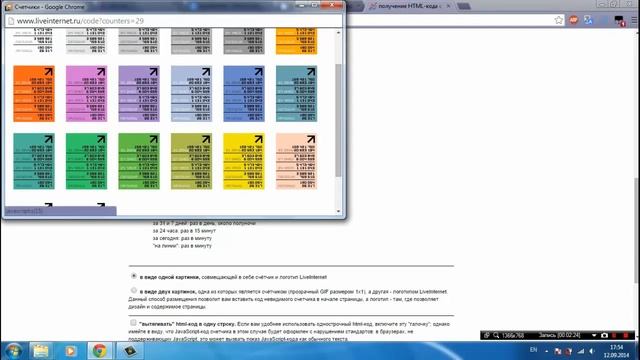Click the popup scrollbar up arrow
640x360 pixels.
tap(338, 32)
